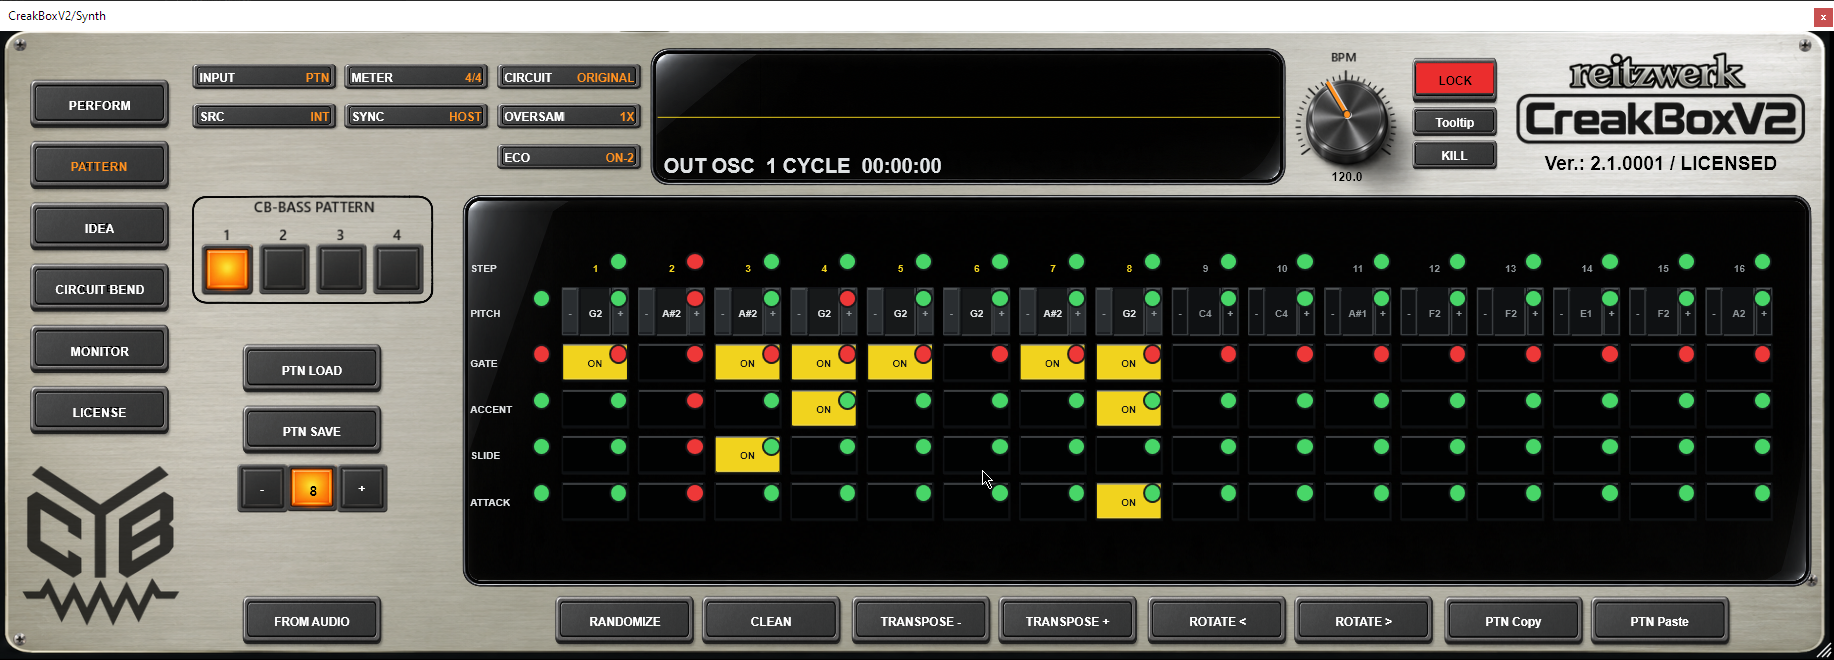Click the orange pattern length 8 display
Viewport: 1834px width, 660px height.
pos(312,489)
